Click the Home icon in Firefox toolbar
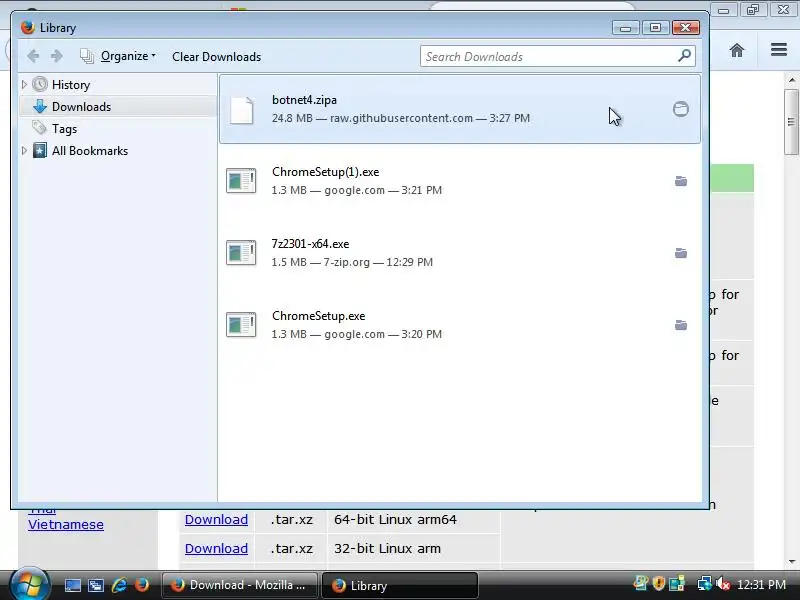Image resolution: width=800 pixels, height=600 pixels. (x=737, y=50)
